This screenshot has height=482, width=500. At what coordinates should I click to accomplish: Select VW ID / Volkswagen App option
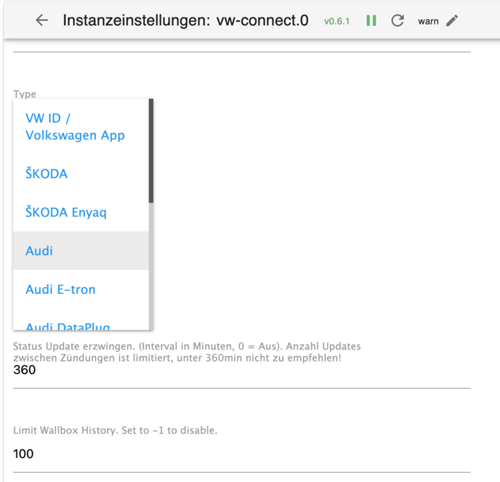(81, 127)
